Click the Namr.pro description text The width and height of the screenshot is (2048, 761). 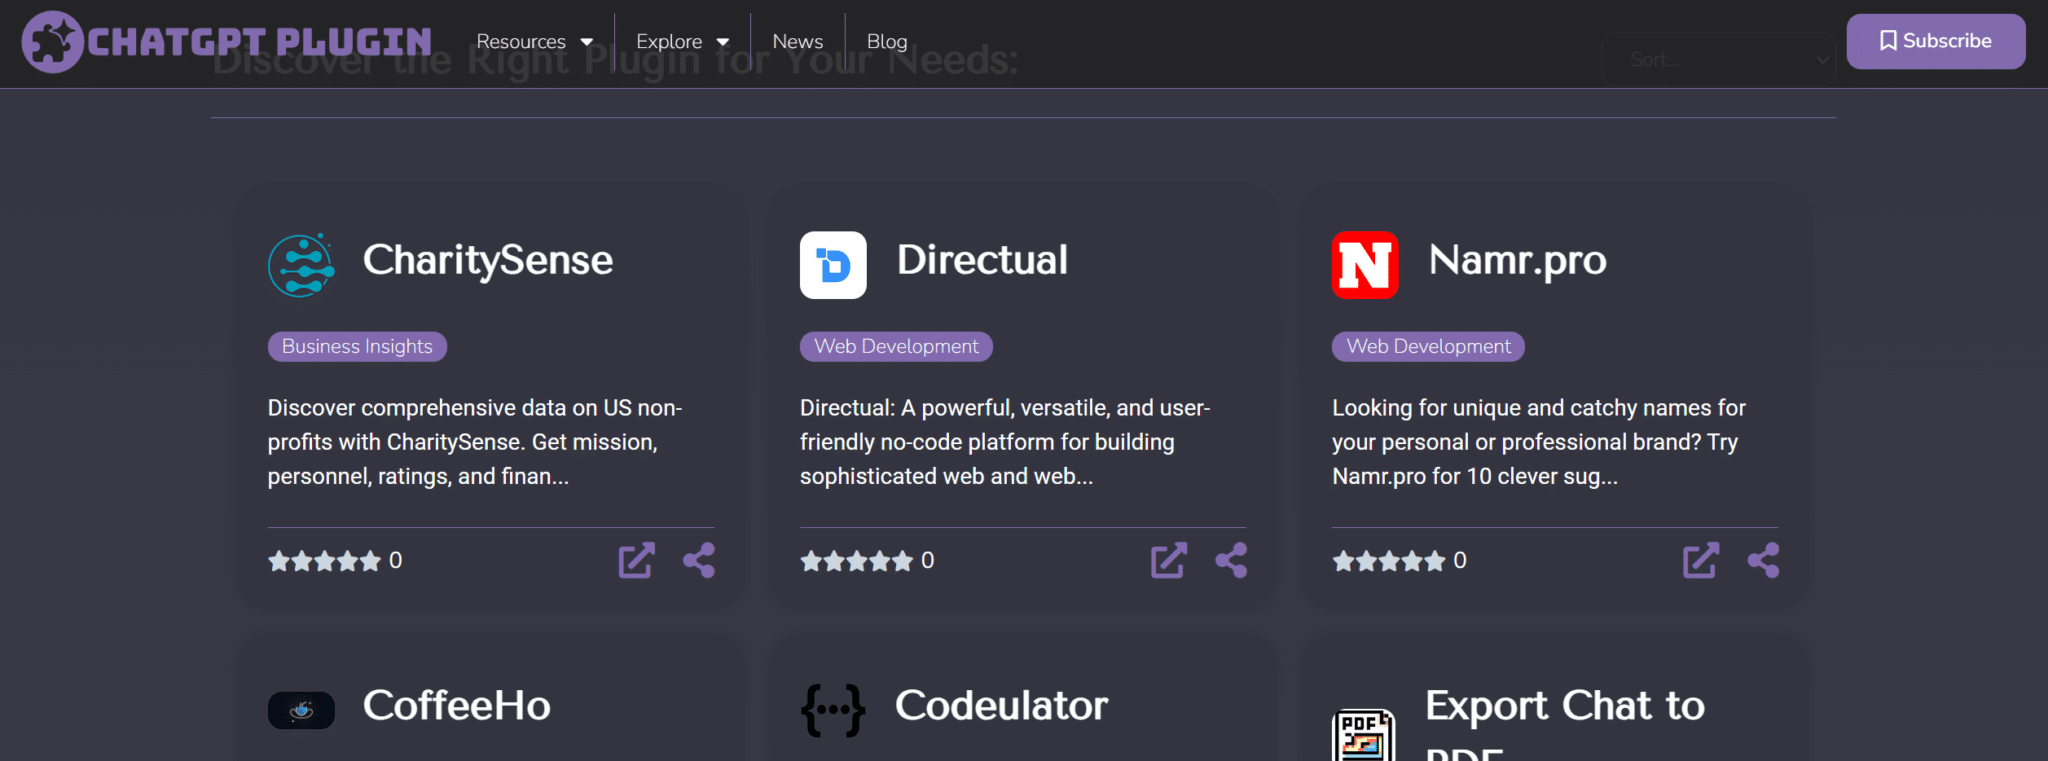[1539, 442]
